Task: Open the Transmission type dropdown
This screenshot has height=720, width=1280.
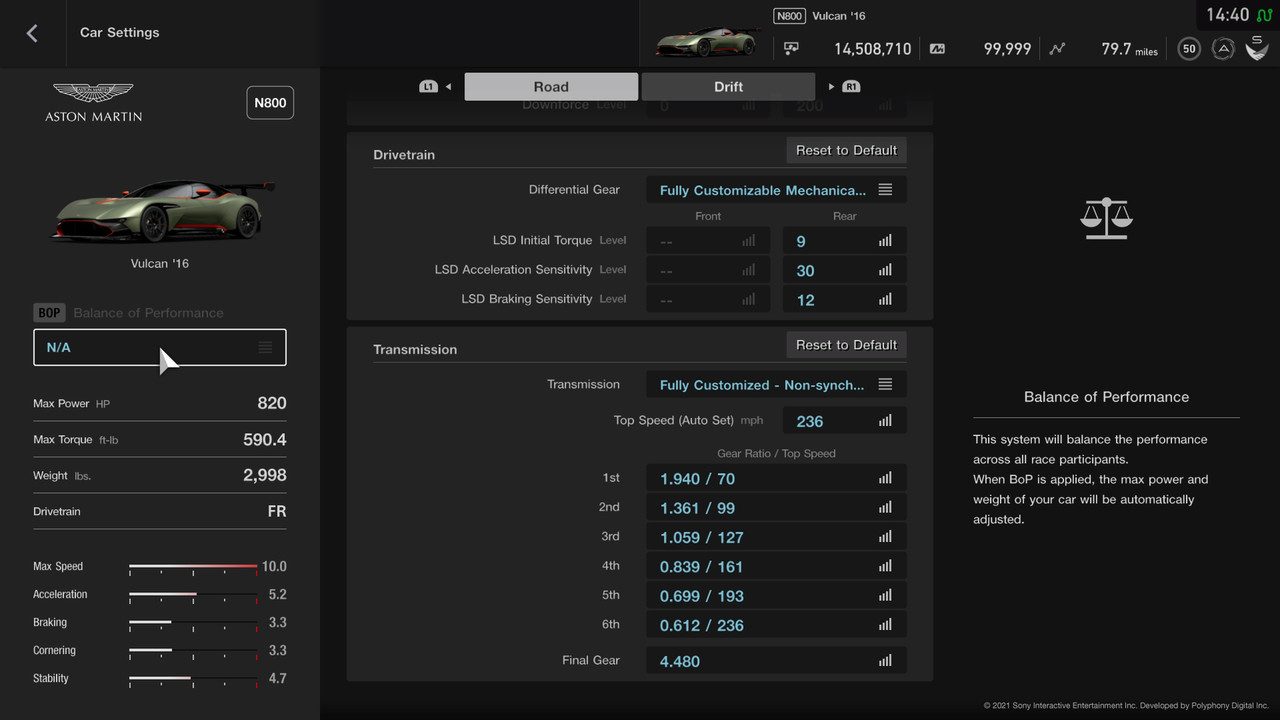Action: pos(776,385)
